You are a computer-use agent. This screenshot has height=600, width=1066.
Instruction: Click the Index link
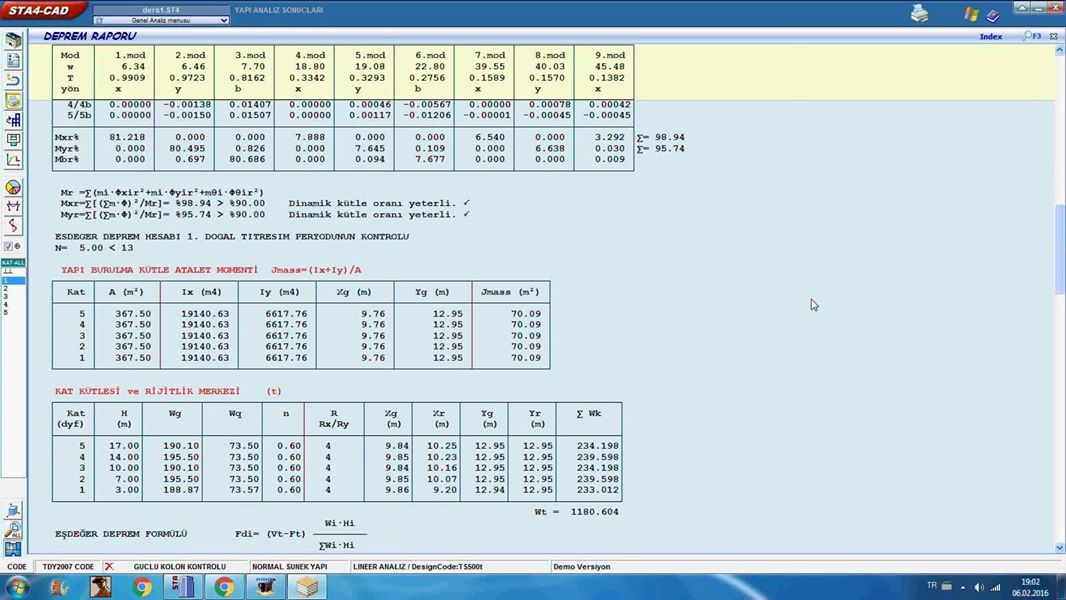click(991, 37)
